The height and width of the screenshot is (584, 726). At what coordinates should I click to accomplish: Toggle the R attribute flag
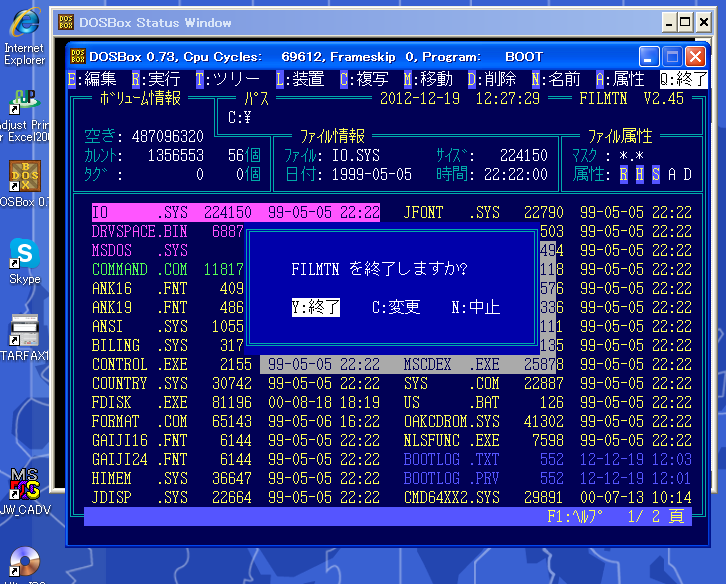tap(624, 175)
